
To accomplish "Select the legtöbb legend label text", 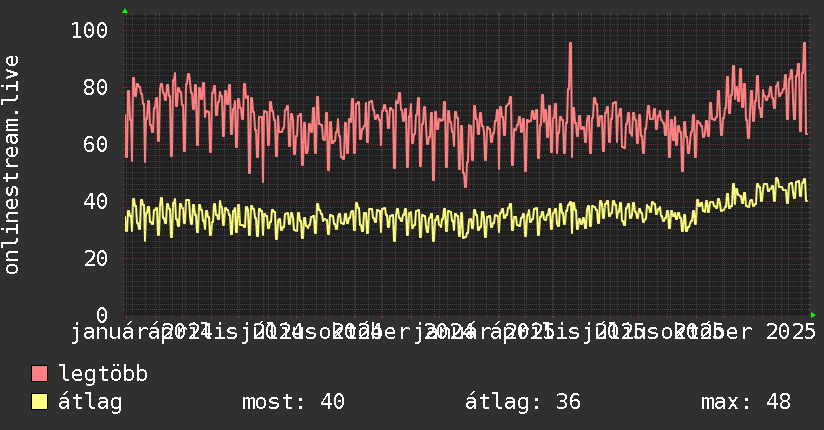I will click(103, 373).
